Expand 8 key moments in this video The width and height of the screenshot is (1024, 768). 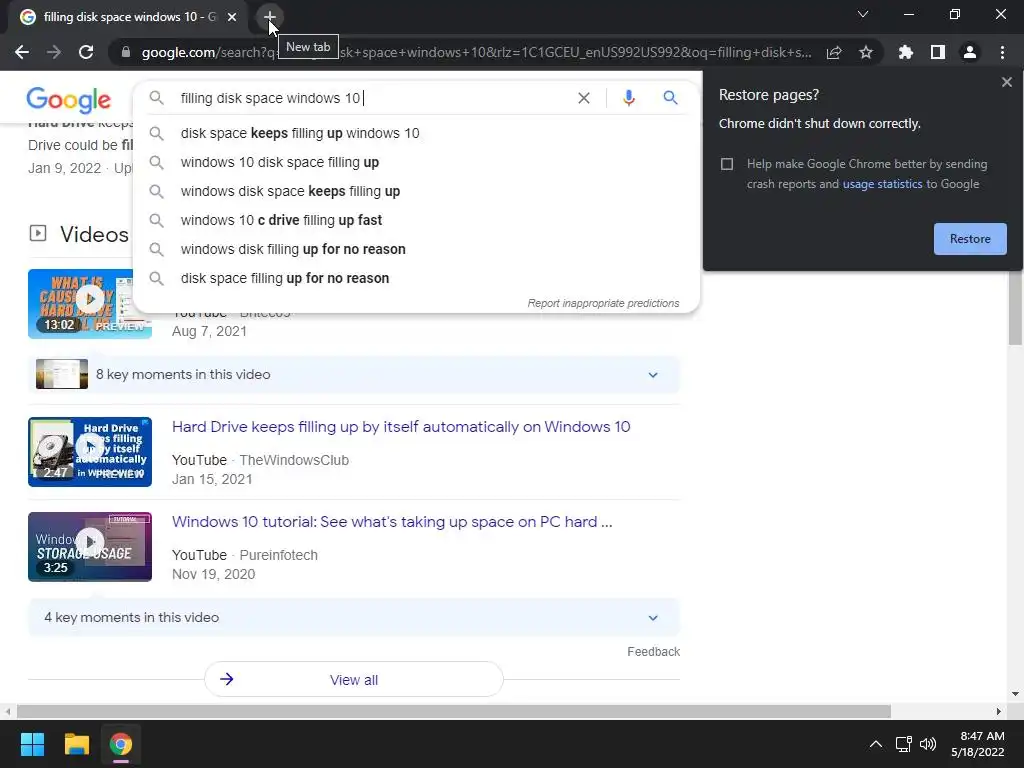(354, 375)
